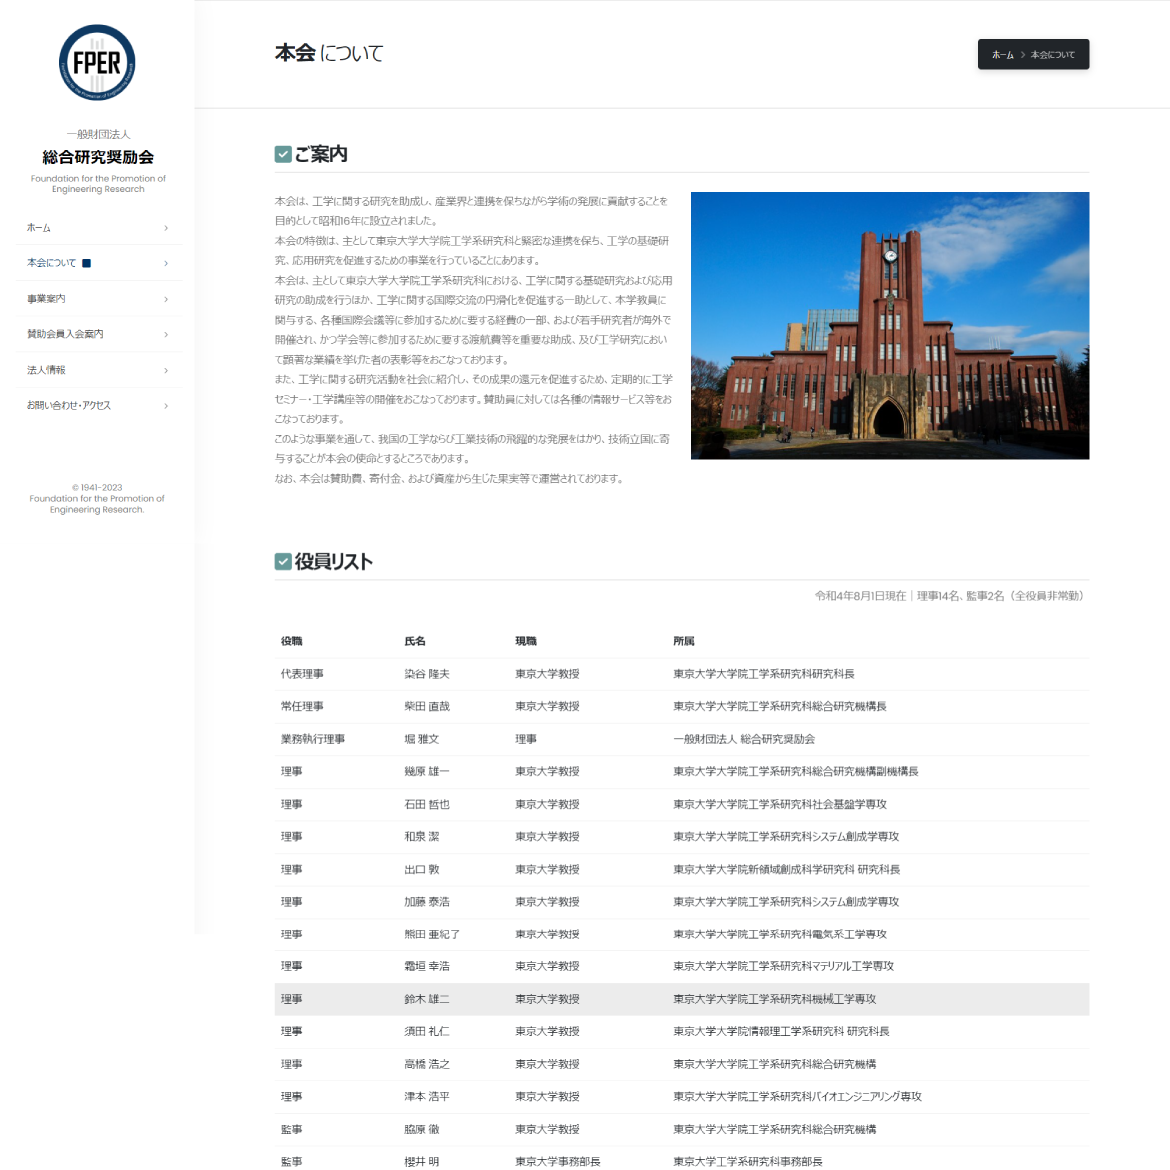Click the Foundation for the Promotion subtitle under title
The height and width of the screenshot is (1170, 1170).
click(98, 184)
